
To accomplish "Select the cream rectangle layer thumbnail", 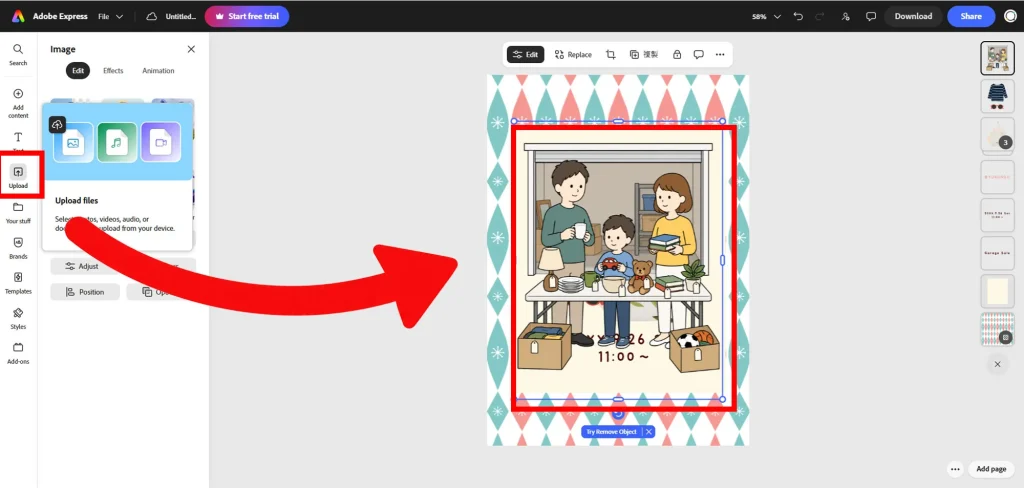I will (x=997, y=291).
